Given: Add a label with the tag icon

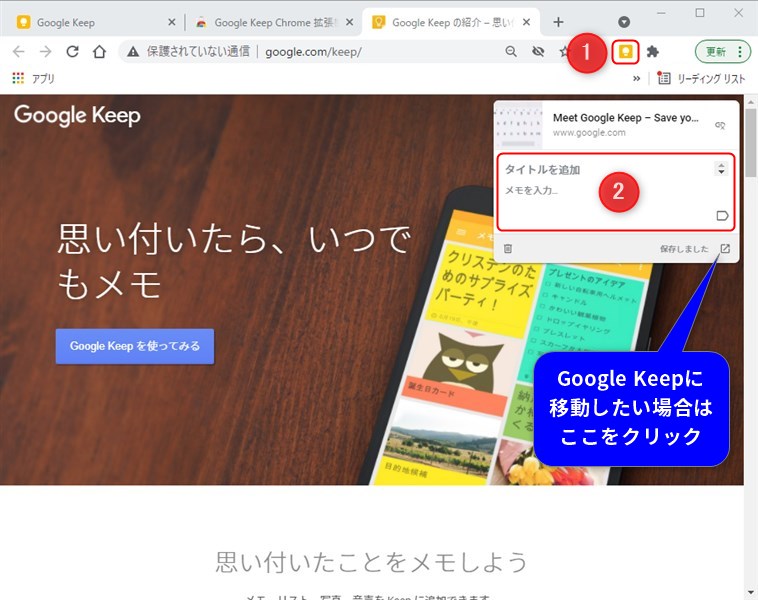Looking at the screenshot, I should pyautogui.click(x=723, y=216).
